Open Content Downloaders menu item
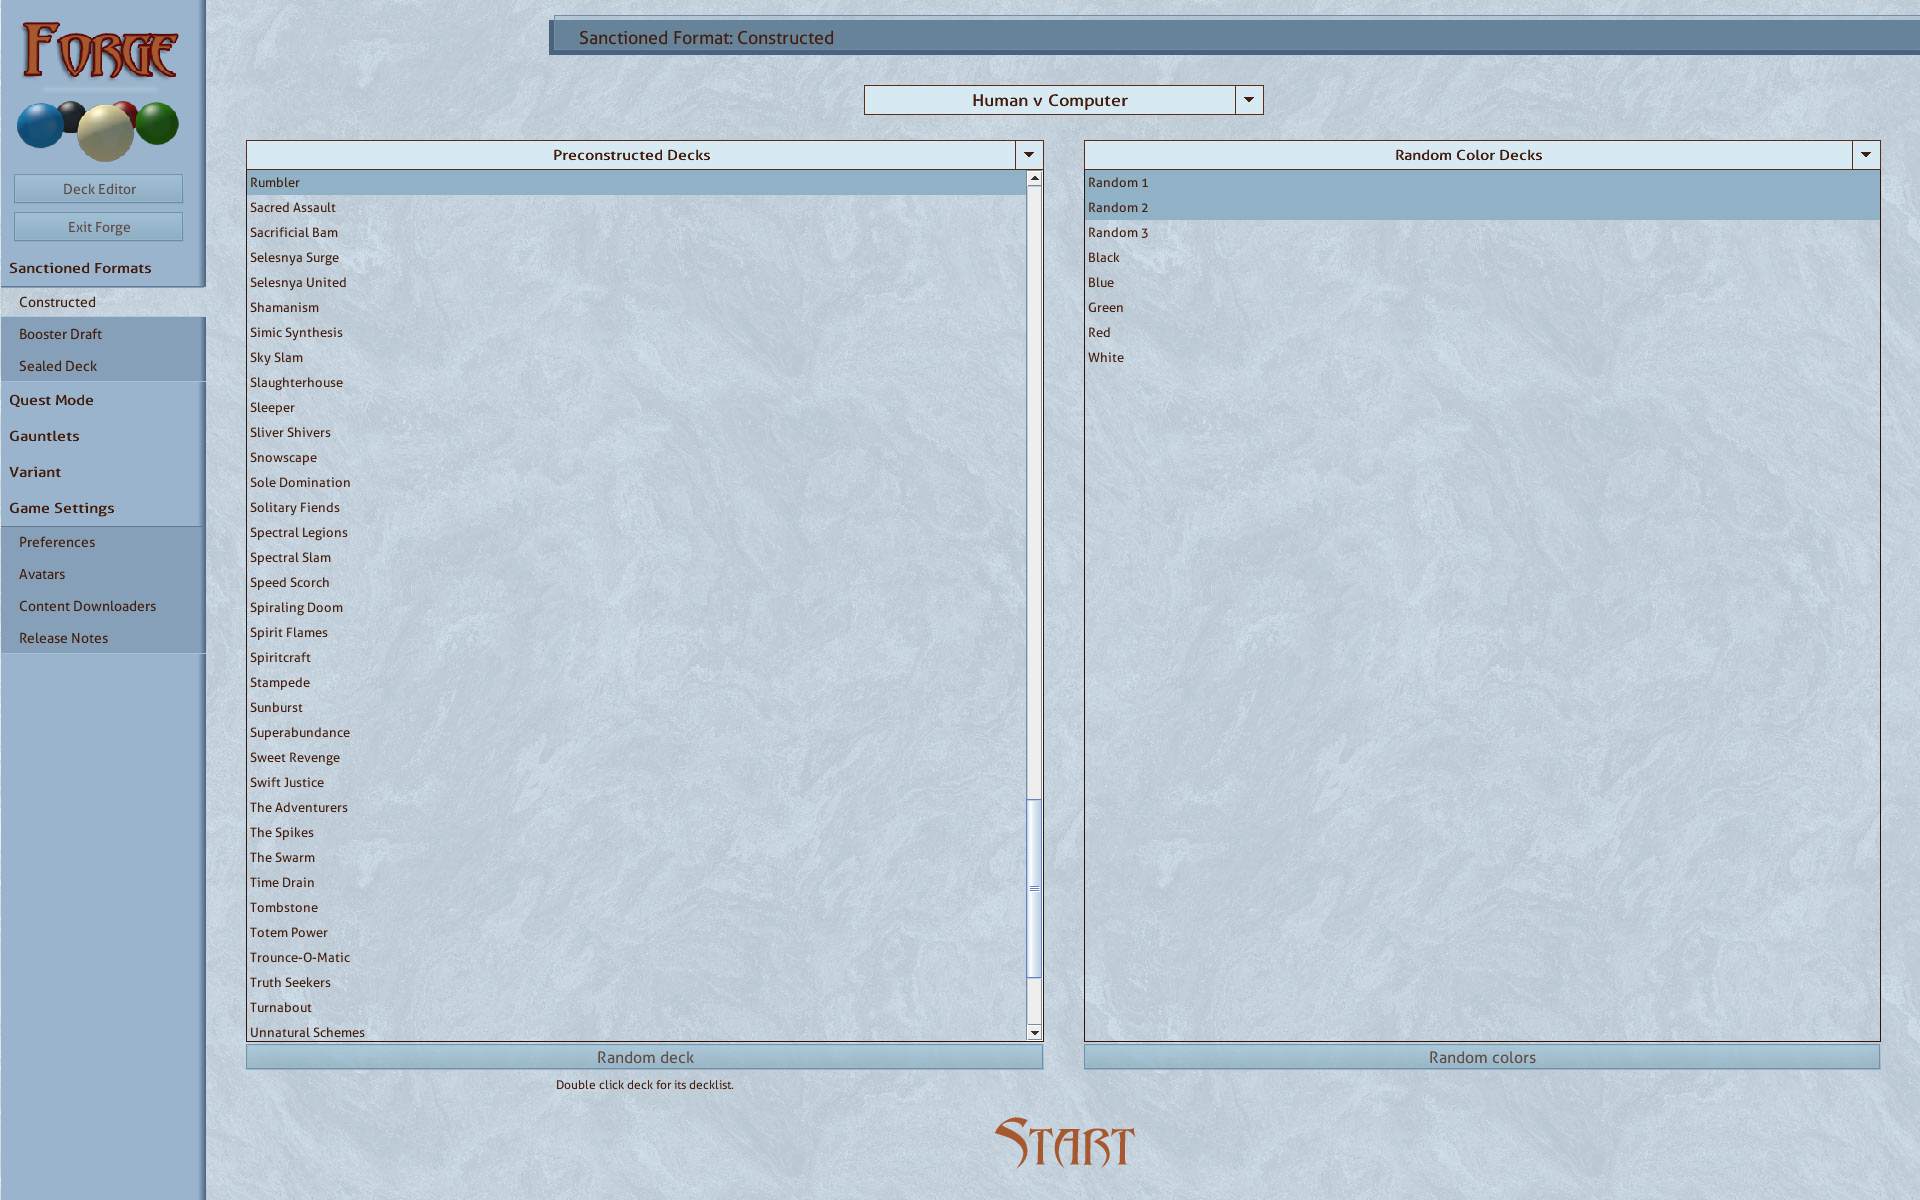1920x1200 pixels. coord(87,606)
